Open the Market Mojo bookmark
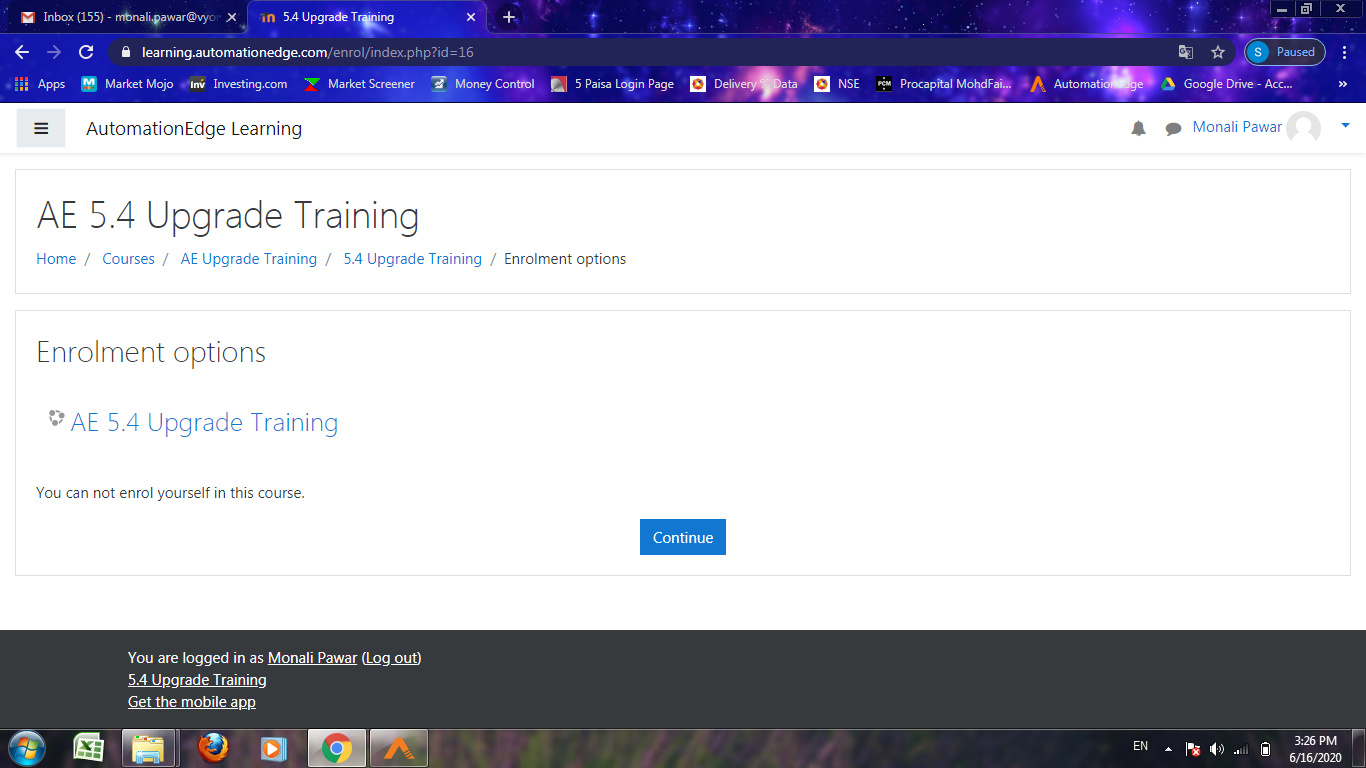This screenshot has width=1366, height=768. click(127, 84)
